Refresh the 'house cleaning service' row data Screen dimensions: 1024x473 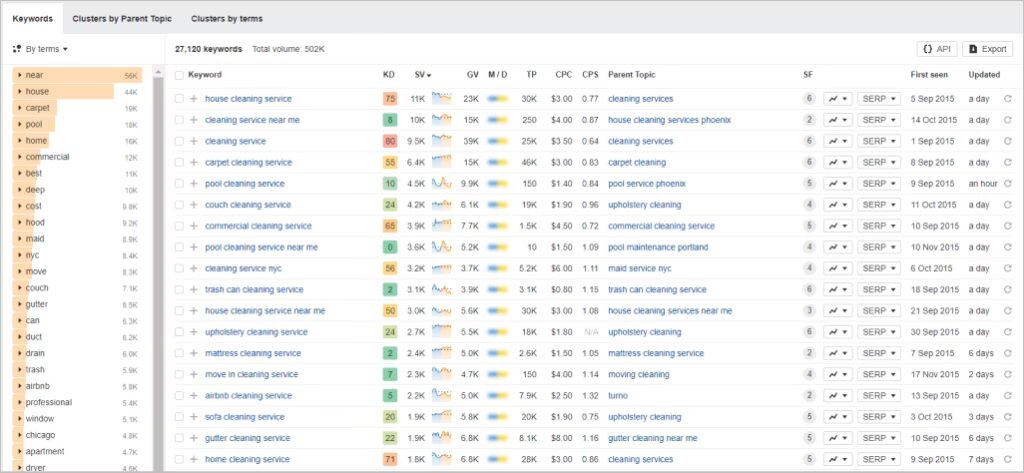point(1008,99)
